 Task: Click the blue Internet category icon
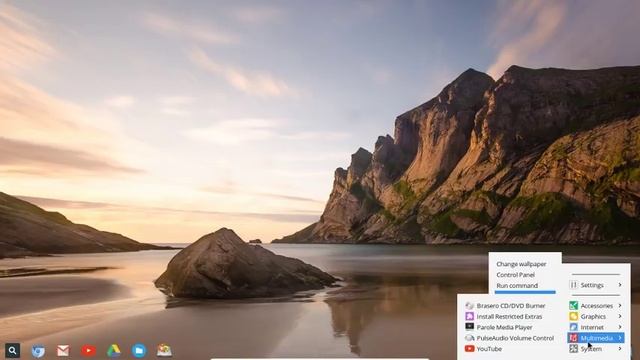click(x=574, y=327)
